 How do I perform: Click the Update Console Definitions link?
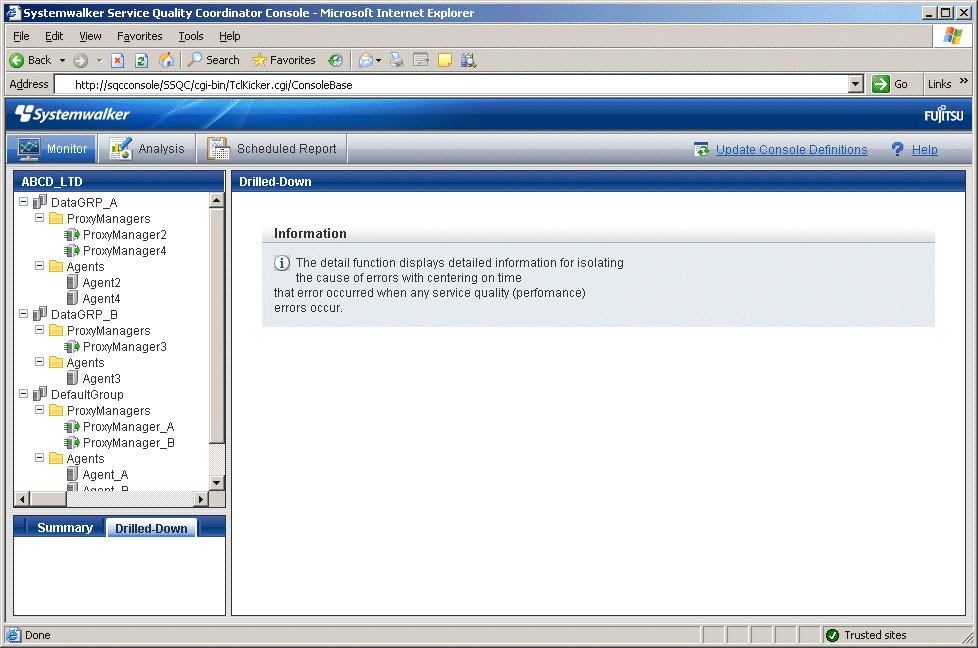click(x=792, y=150)
